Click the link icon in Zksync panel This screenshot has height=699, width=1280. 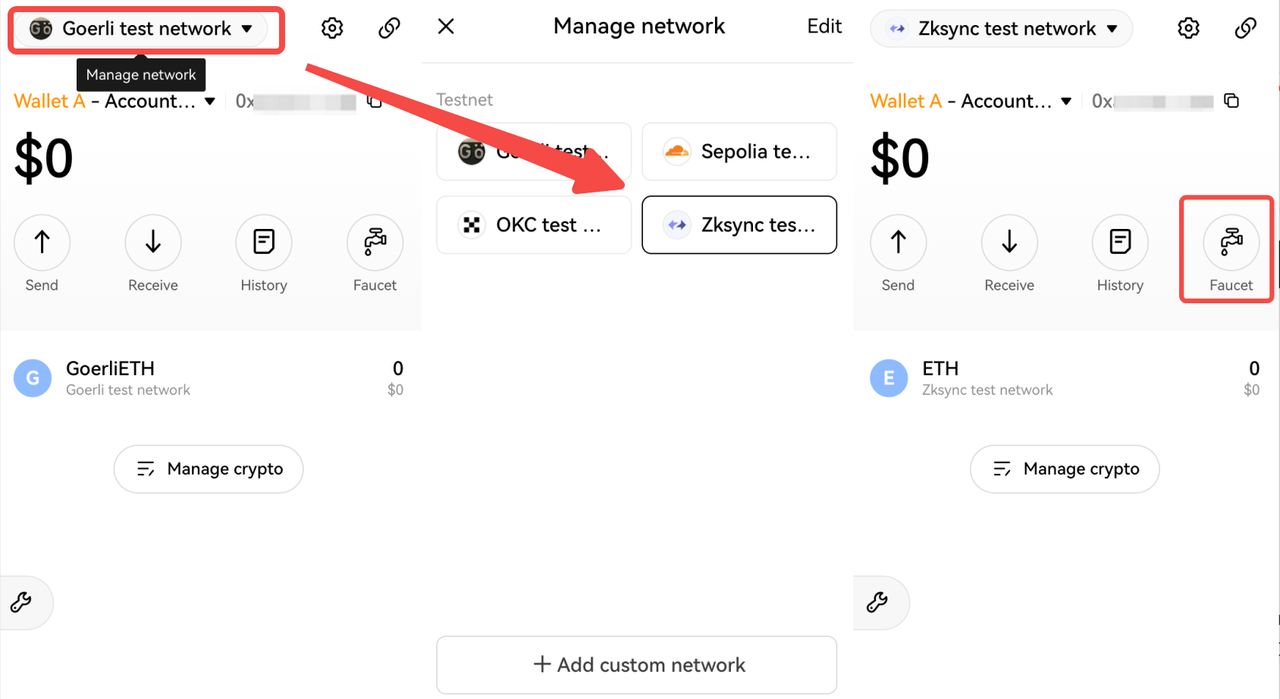1246,28
